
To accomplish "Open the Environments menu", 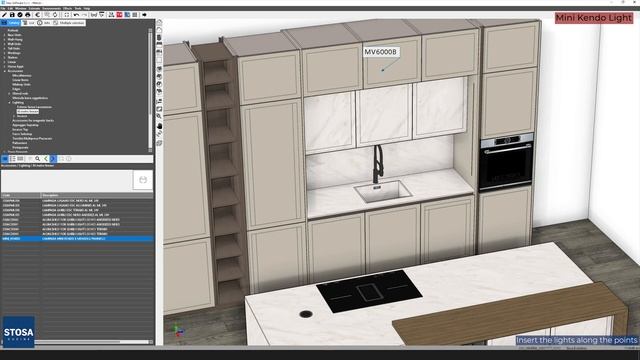I will pos(52,8).
